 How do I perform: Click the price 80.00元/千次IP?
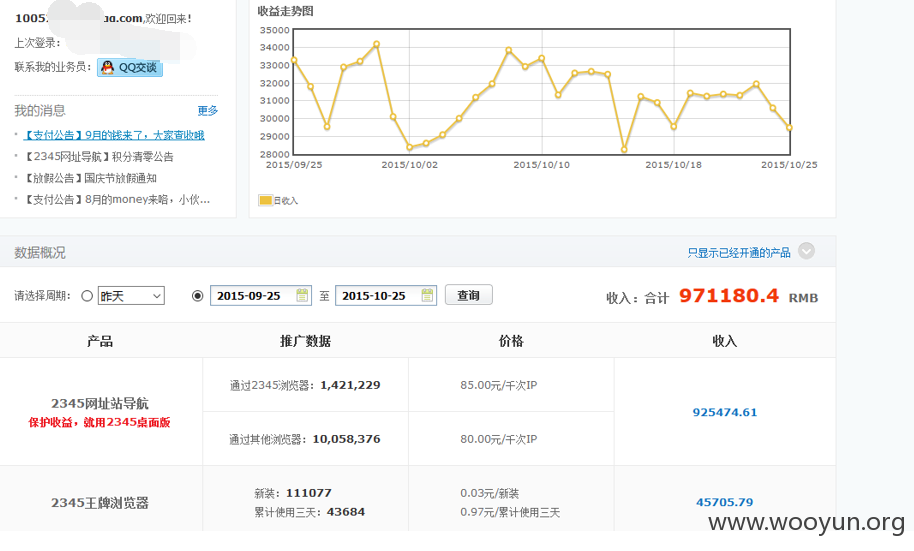498,439
